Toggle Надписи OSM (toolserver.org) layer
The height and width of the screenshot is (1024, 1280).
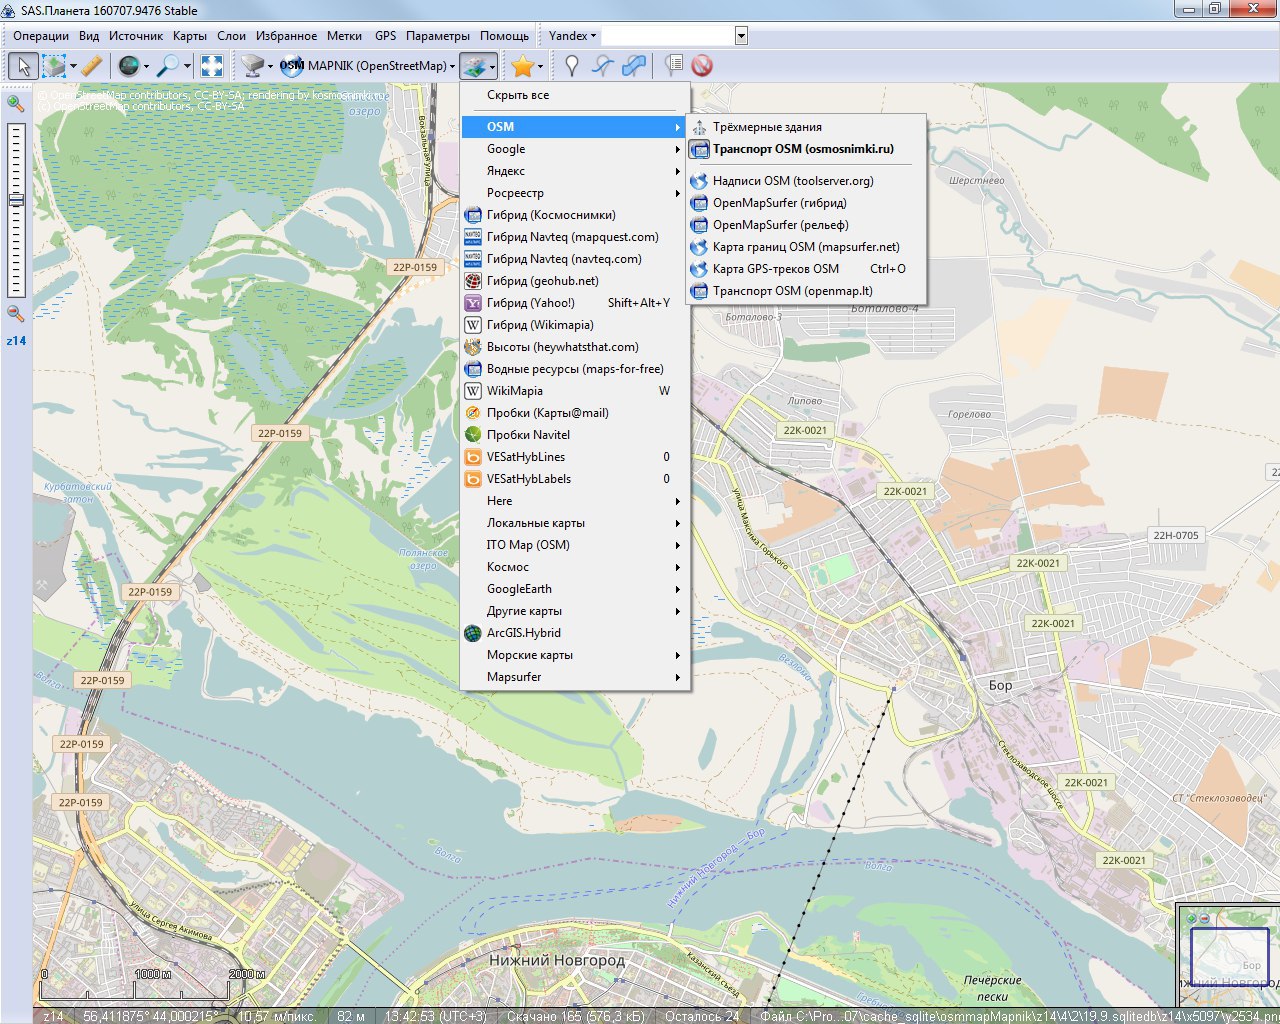(806, 181)
